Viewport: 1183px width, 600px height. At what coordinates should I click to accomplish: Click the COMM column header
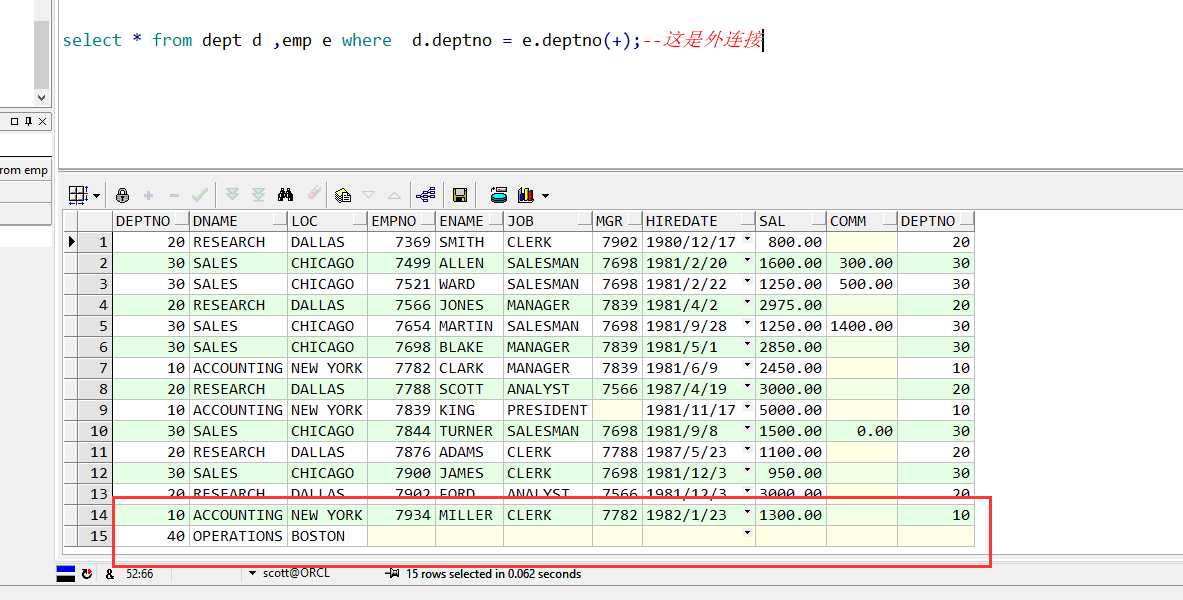click(862, 221)
